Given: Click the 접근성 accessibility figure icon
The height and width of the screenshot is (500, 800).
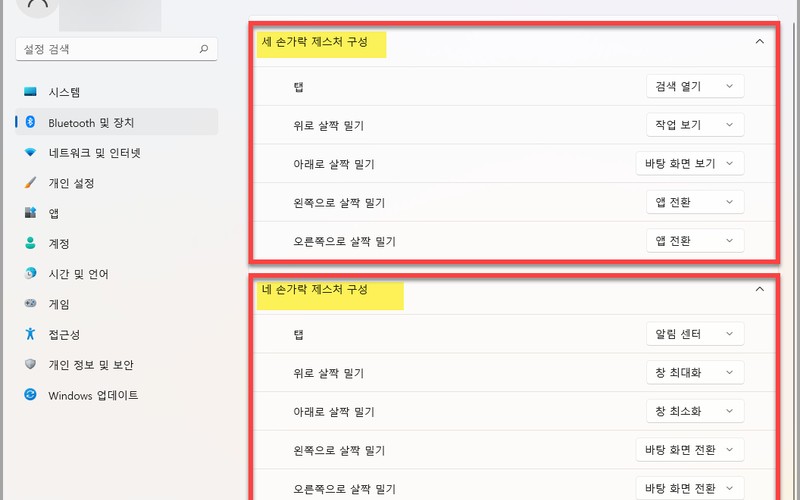Looking at the screenshot, I should (x=30, y=334).
